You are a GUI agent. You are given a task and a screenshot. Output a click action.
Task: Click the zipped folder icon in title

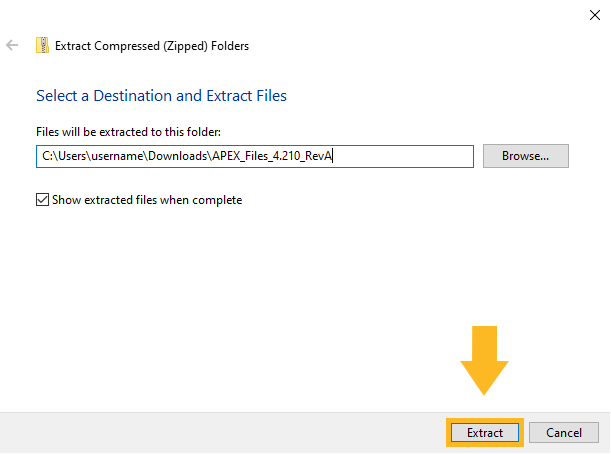point(42,46)
